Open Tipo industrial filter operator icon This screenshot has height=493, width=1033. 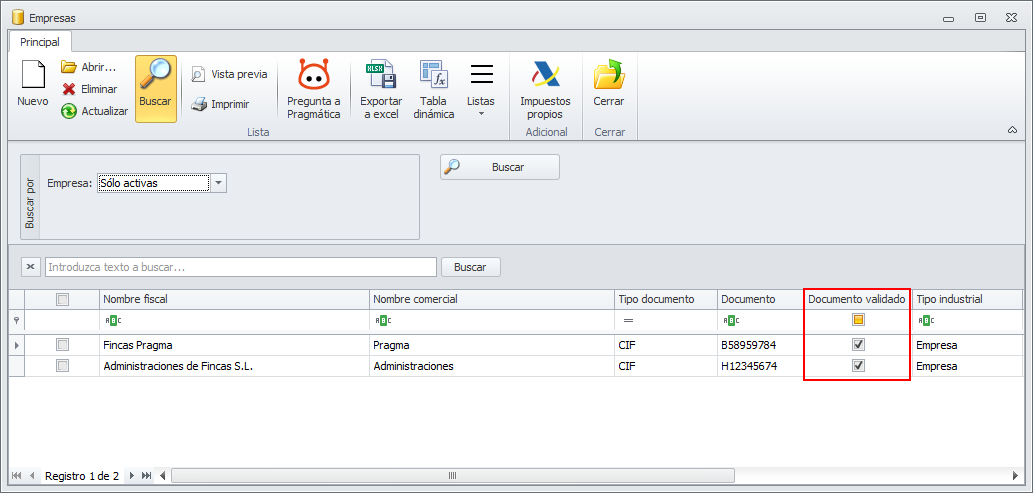tap(926, 320)
